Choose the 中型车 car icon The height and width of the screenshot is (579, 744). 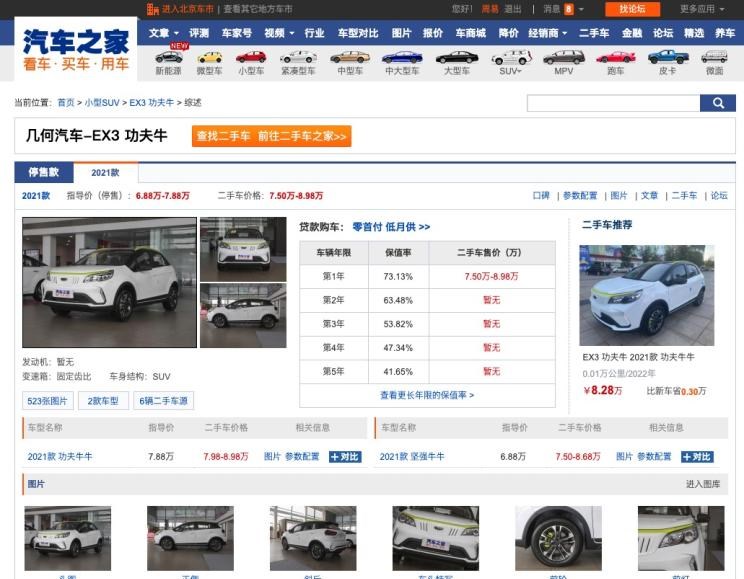pyautogui.click(x=350, y=58)
